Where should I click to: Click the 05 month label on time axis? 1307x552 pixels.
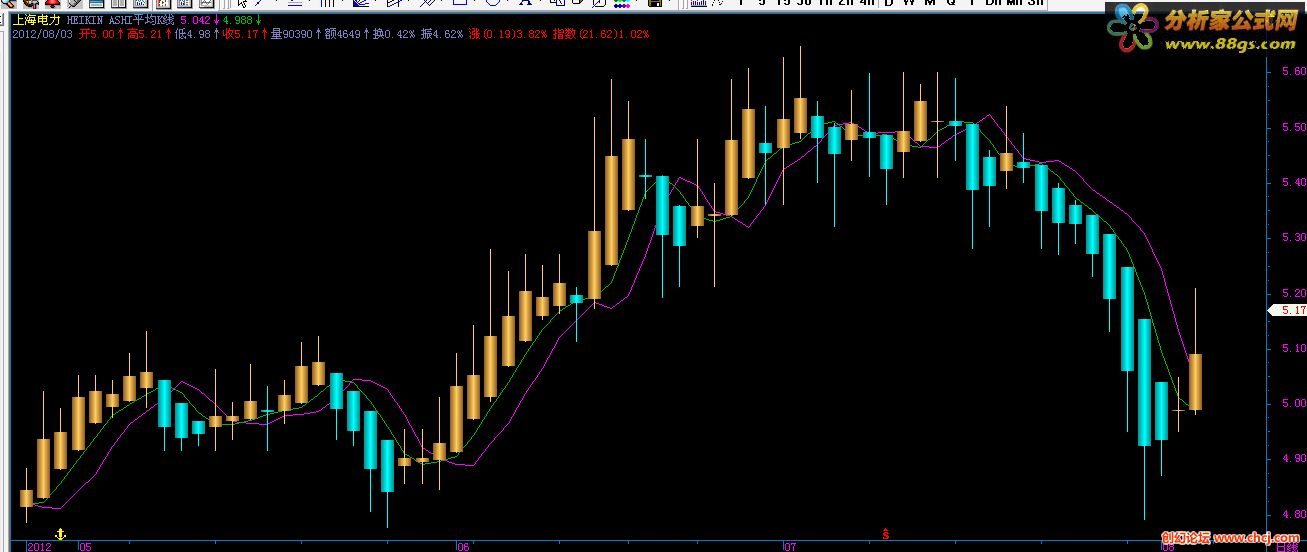point(85,547)
